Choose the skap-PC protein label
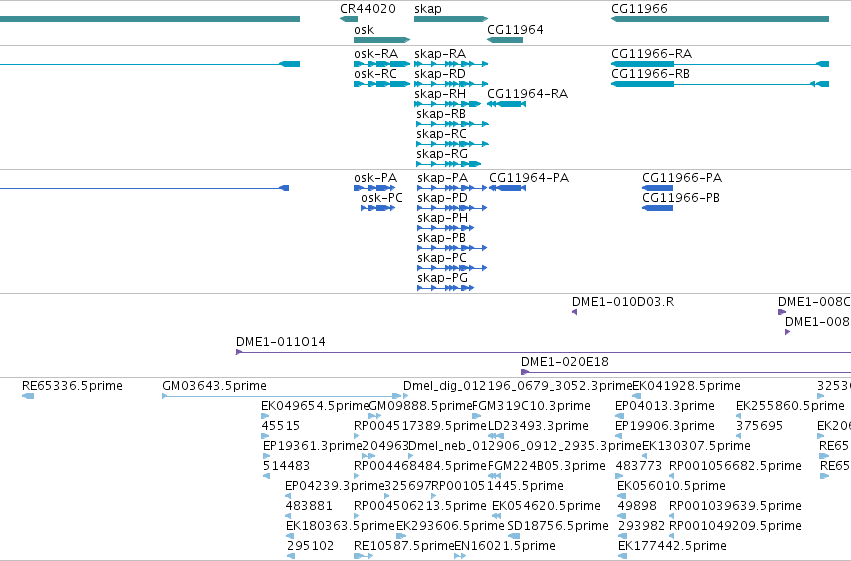This screenshot has height=561, width=851. click(442, 258)
